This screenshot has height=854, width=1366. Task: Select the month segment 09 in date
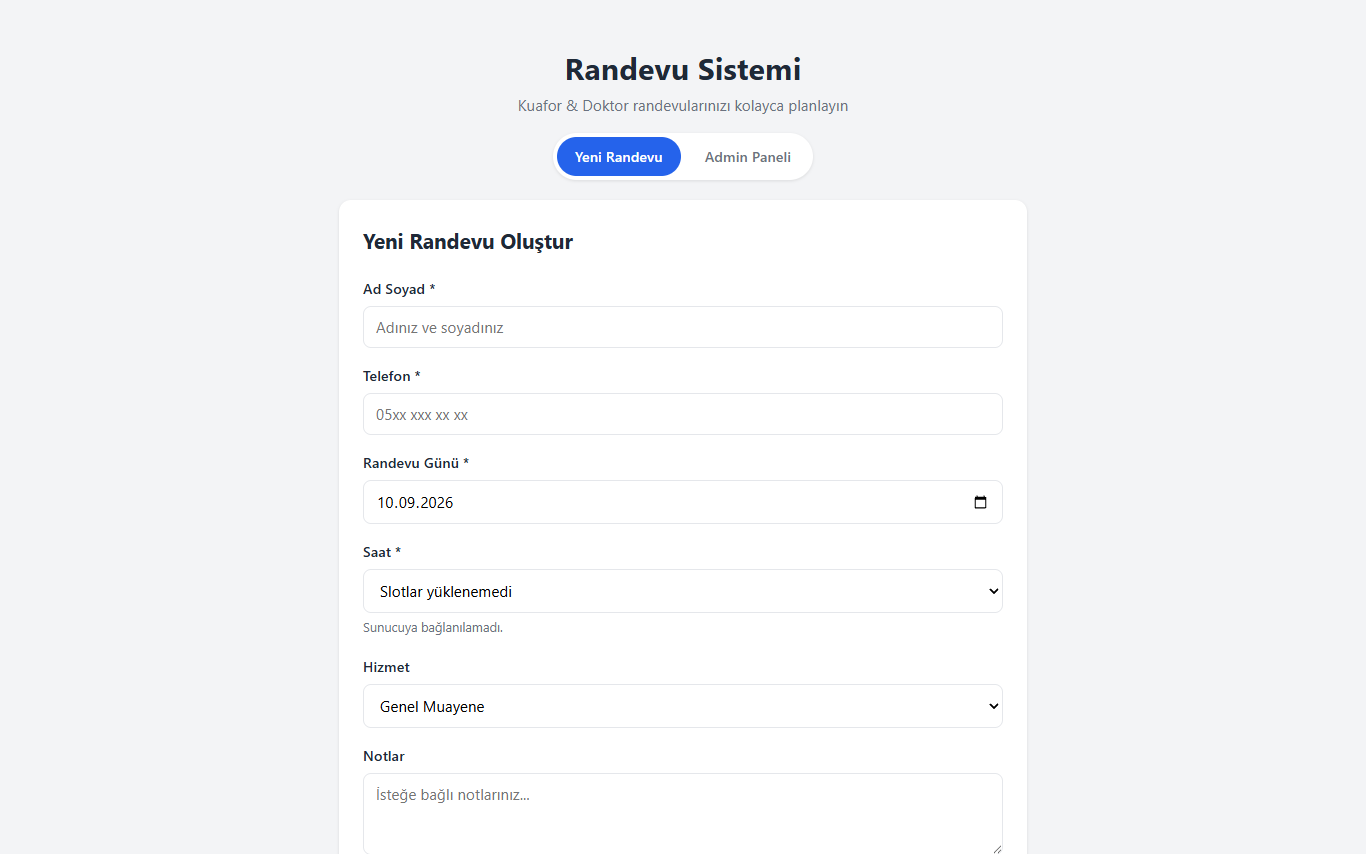(x=406, y=502)
